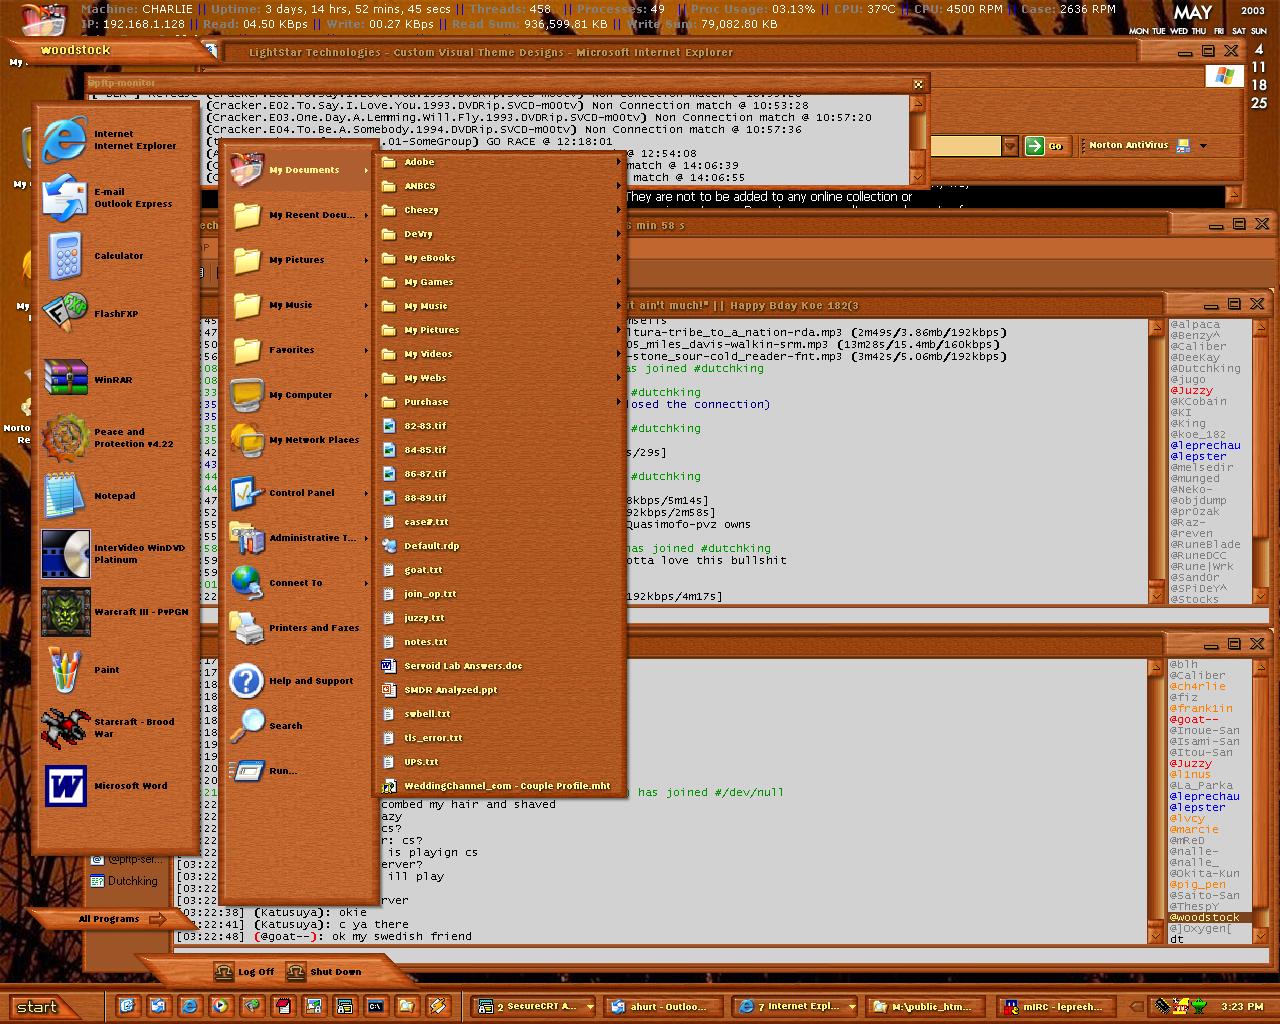Click Winamp quick launch icon
Viewport: 1280px width, 1024px height.
point(437,1006)
